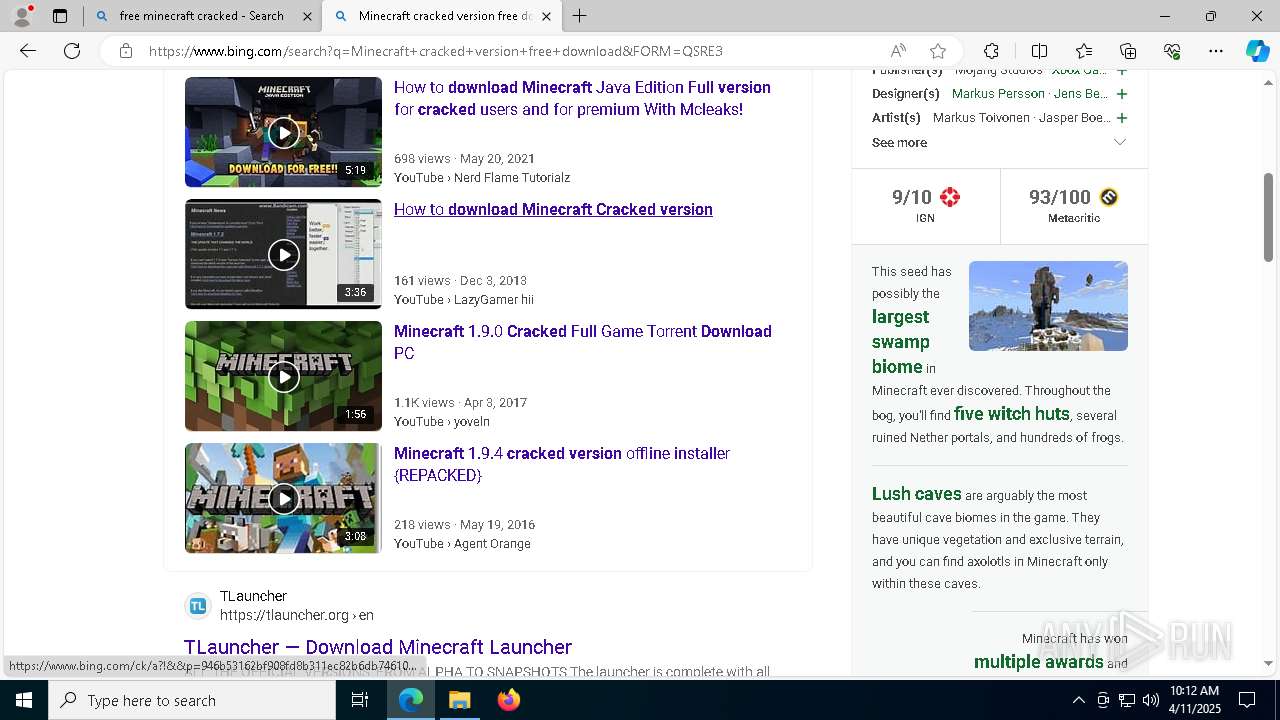1280x720 pixels.
Task: Expand the Designer(s) row plus icon
Action: (x=1122, y=94)
